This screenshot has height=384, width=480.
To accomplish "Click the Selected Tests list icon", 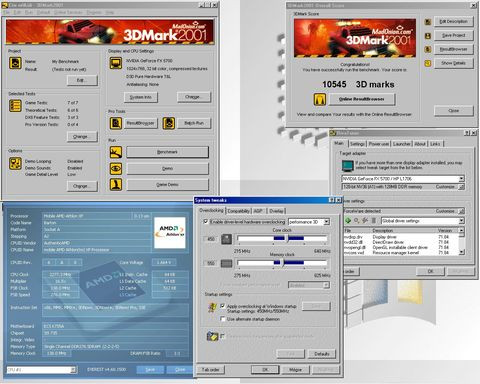I will (15, 106).
